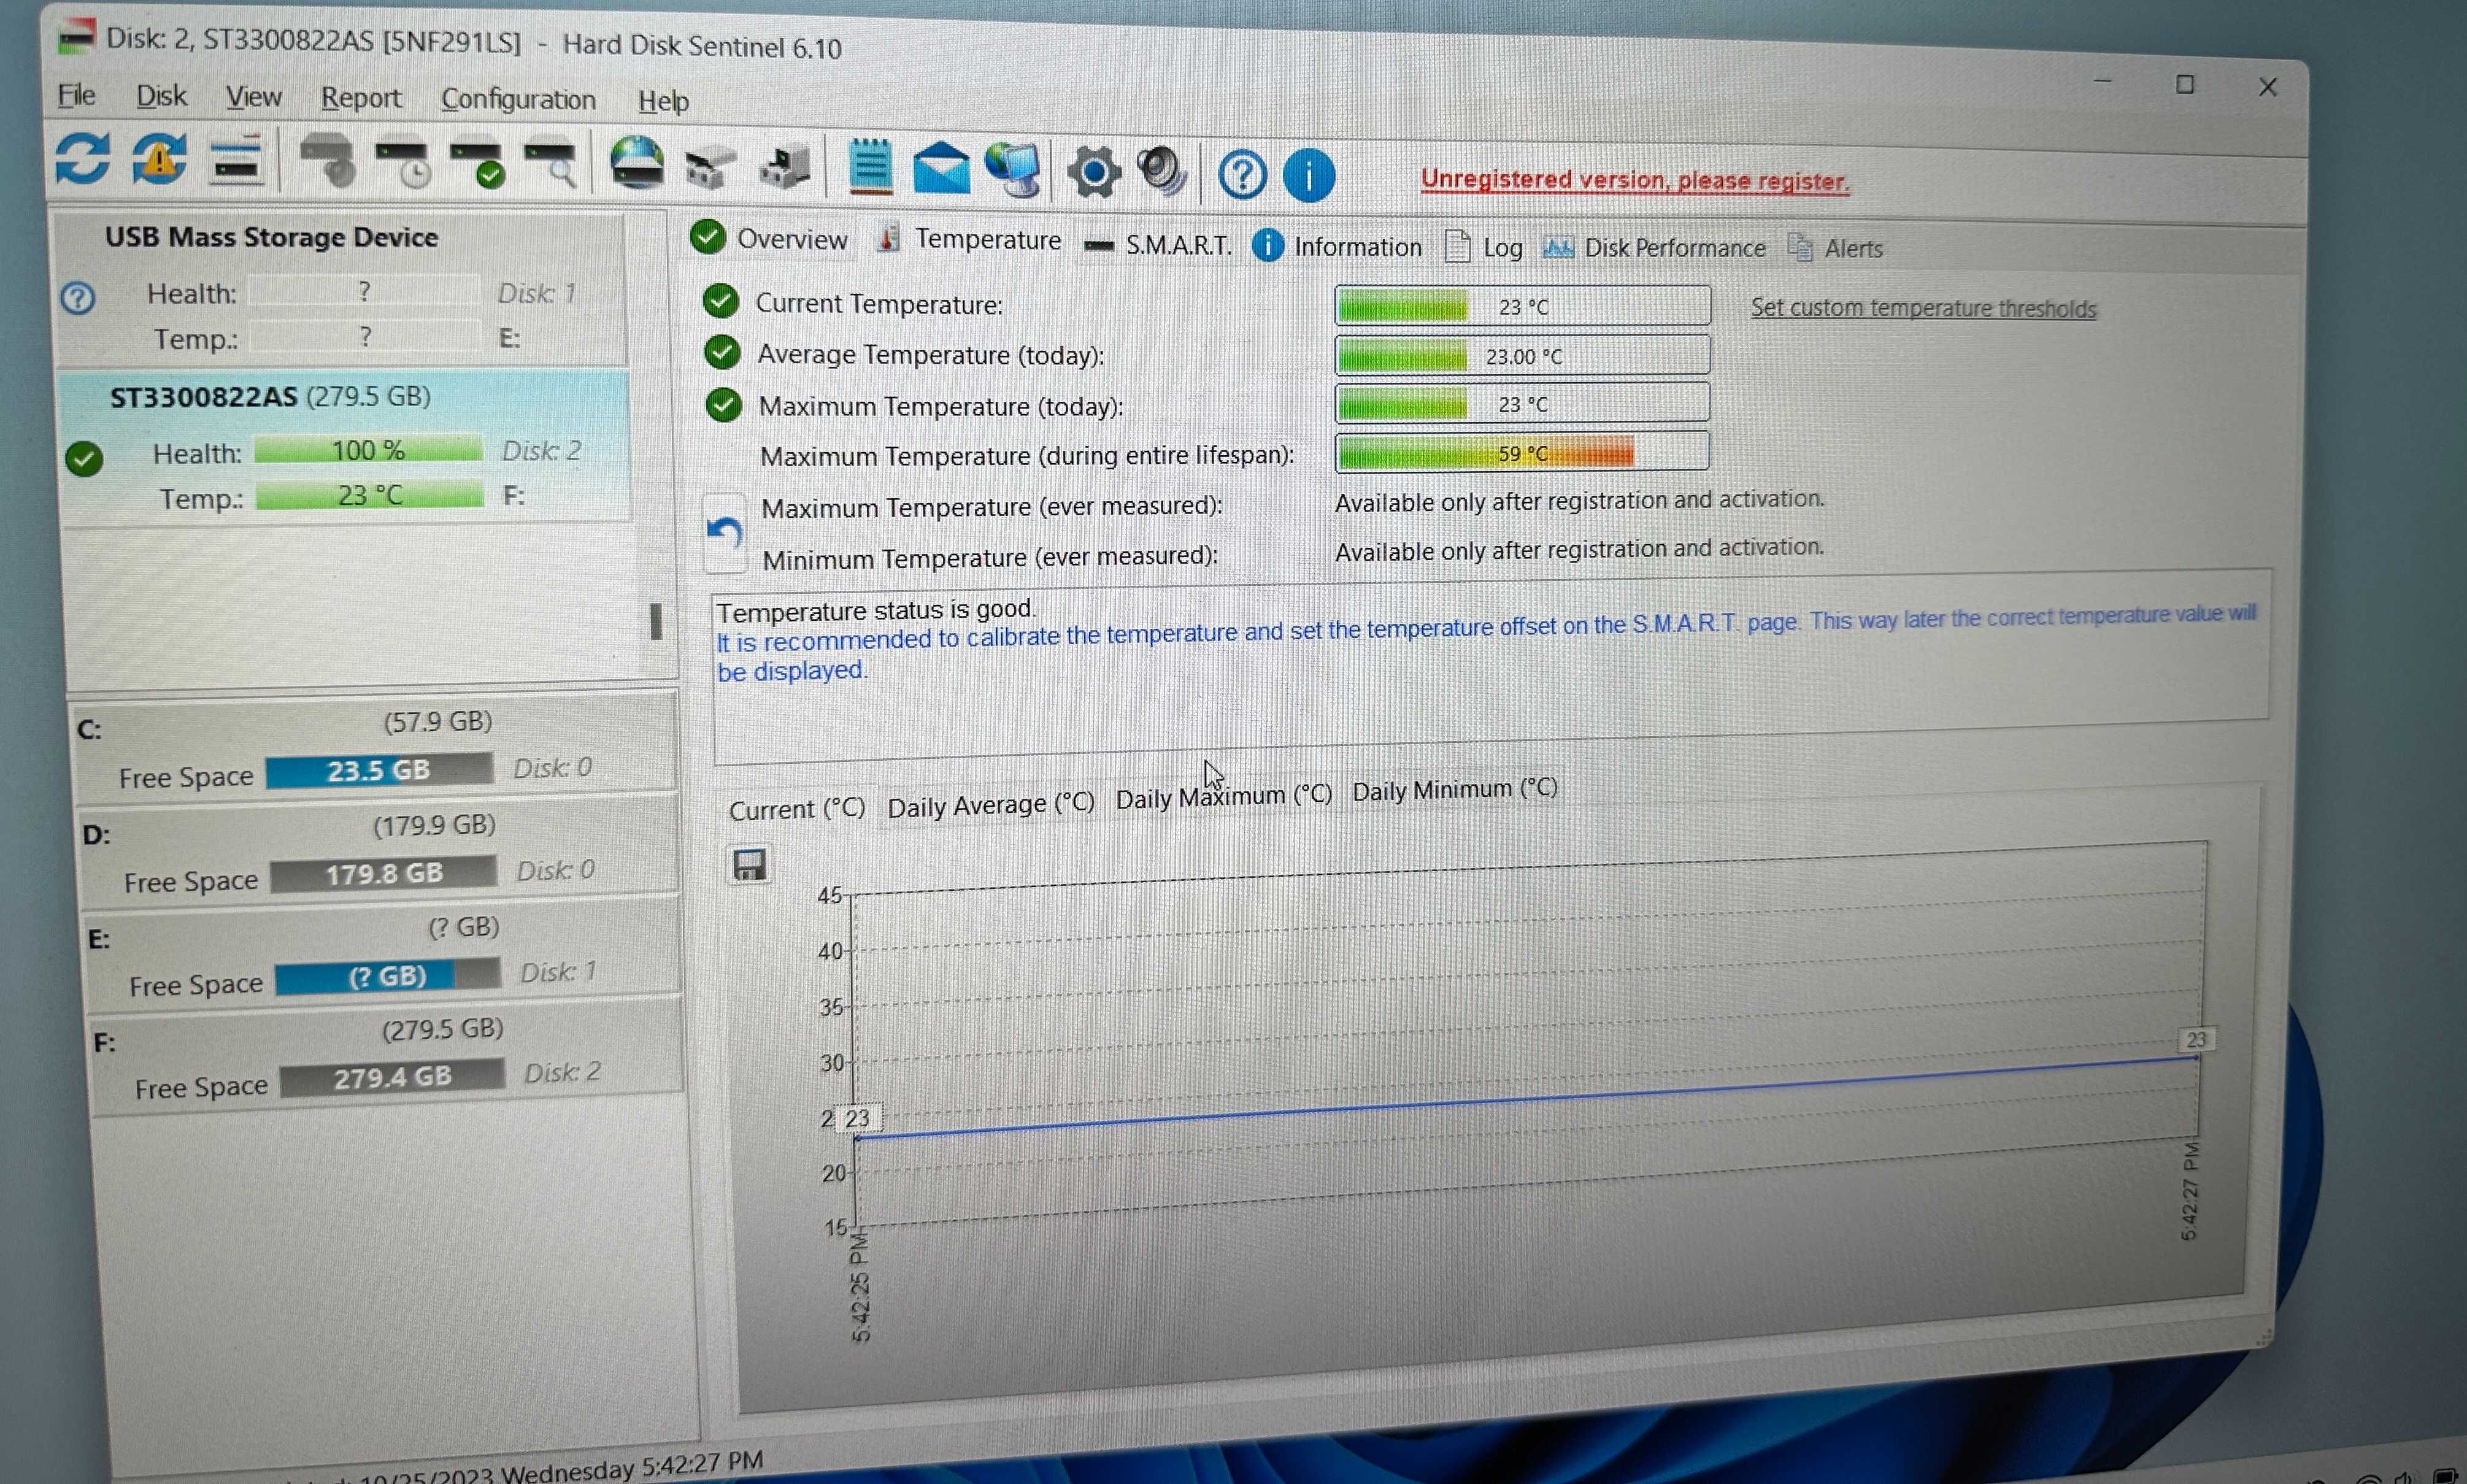Click the green check beside Maximum Temperature (today)
2467x1484 pixels.
tap(723, 405)
